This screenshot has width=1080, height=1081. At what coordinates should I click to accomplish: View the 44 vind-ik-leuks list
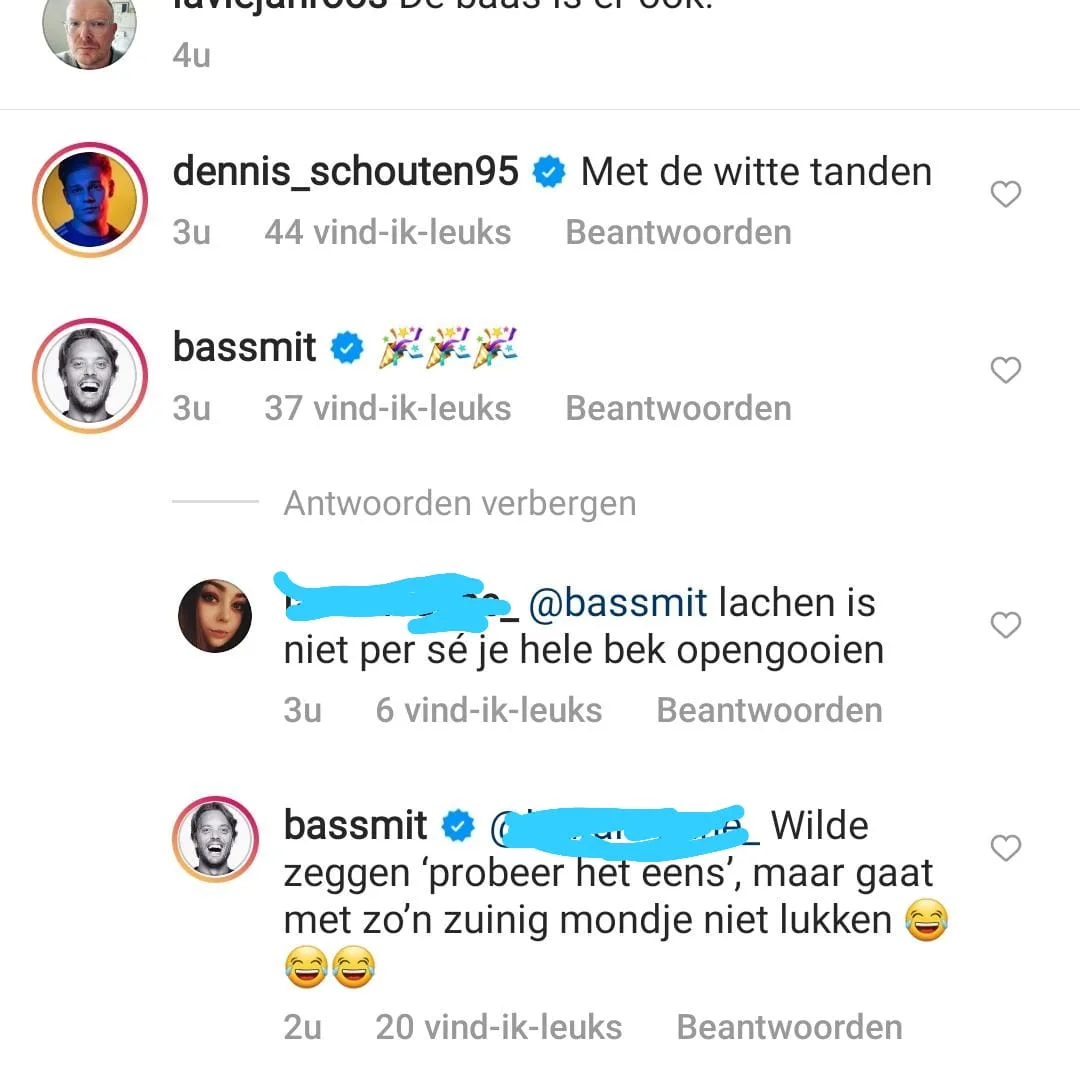[x=388, y=232]
